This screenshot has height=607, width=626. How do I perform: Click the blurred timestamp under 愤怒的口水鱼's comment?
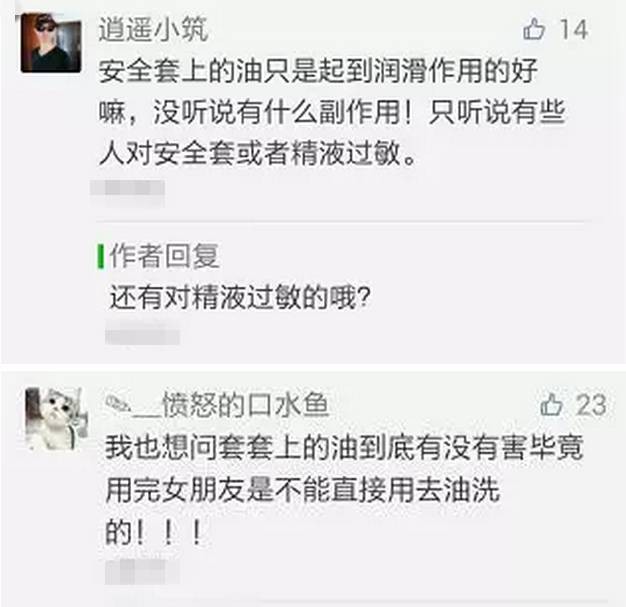(x=142, y=571)
